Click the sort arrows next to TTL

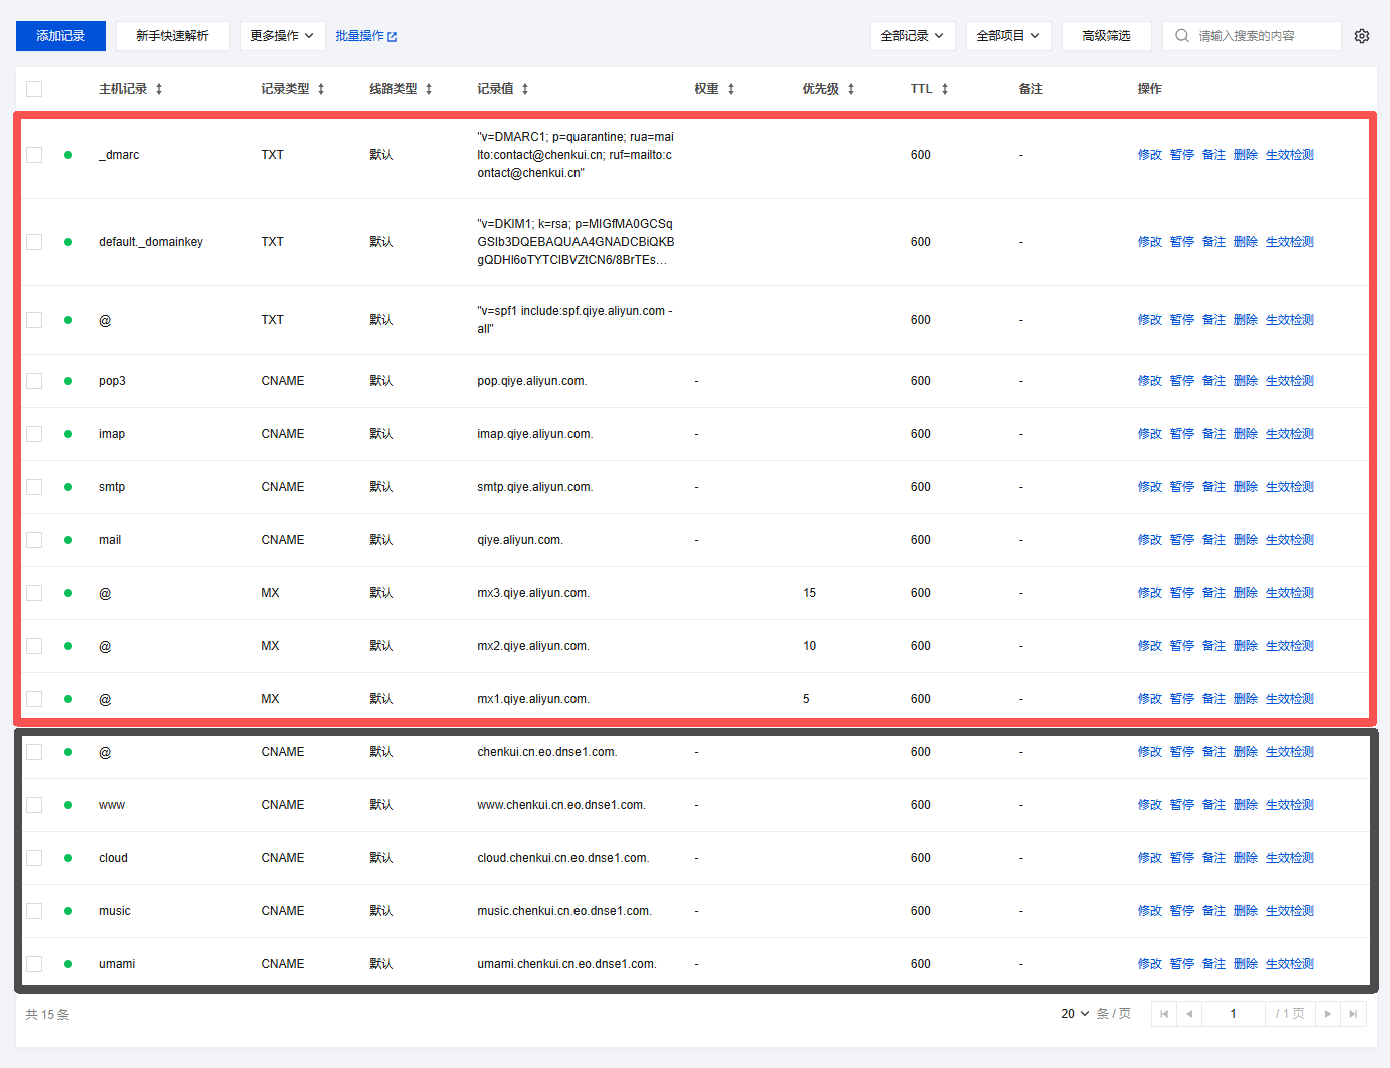(944, 89)
